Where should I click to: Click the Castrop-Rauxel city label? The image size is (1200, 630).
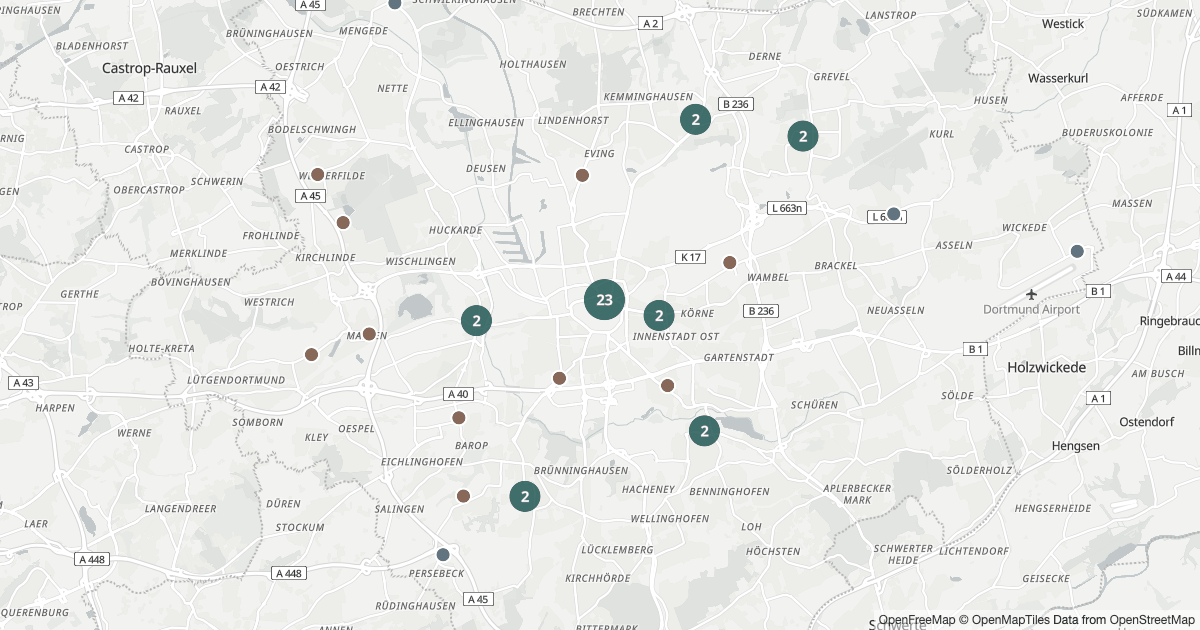(150, 68)
